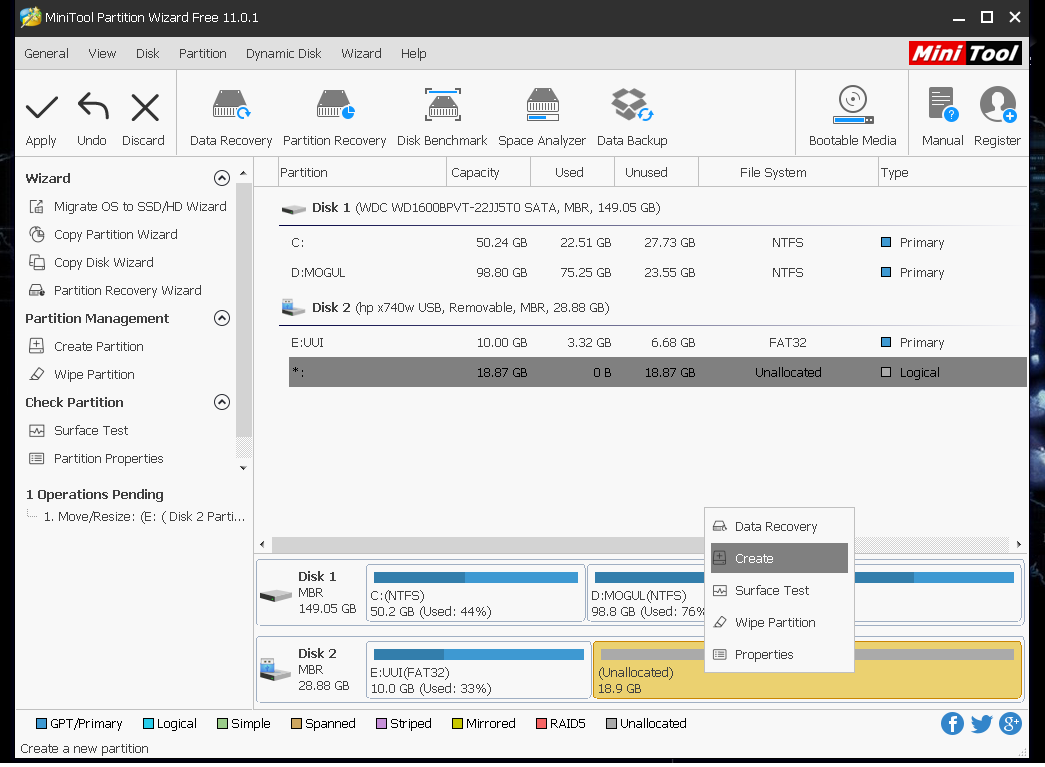
Task: Open the General menu
Action: pyautogui.click(x=46, y=54)
